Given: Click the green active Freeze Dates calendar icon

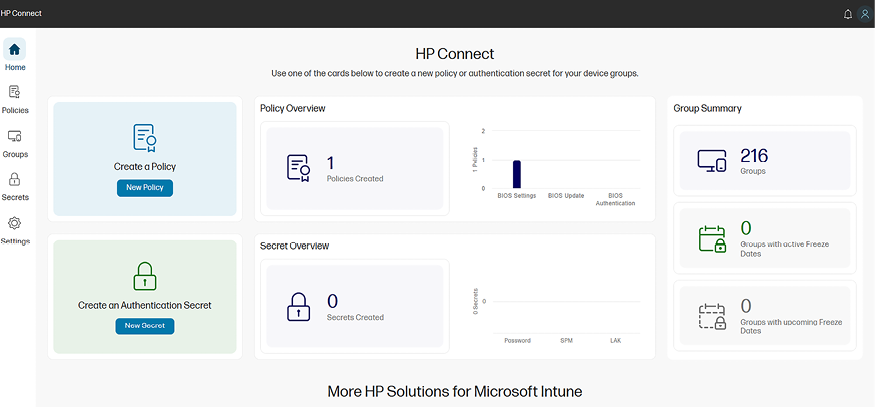Looking at the screenshot, I should click(712, 239).
